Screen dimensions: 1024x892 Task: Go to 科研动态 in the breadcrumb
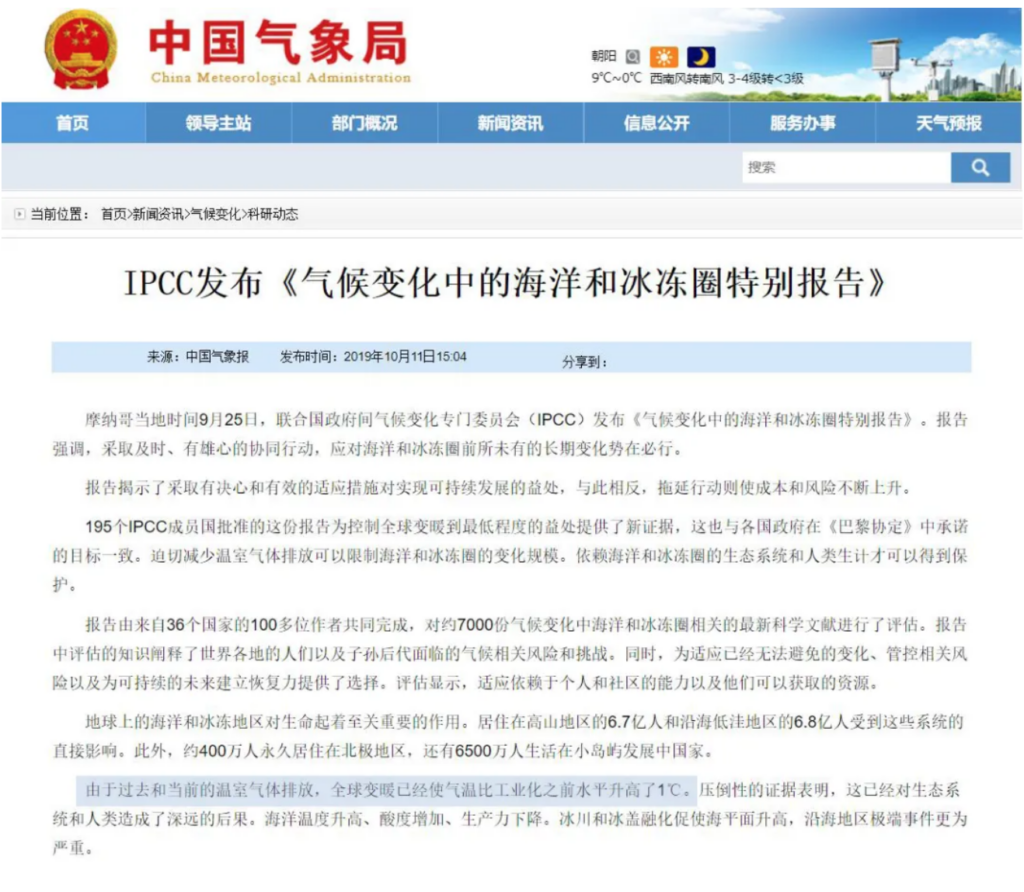[x=273, y=214]
